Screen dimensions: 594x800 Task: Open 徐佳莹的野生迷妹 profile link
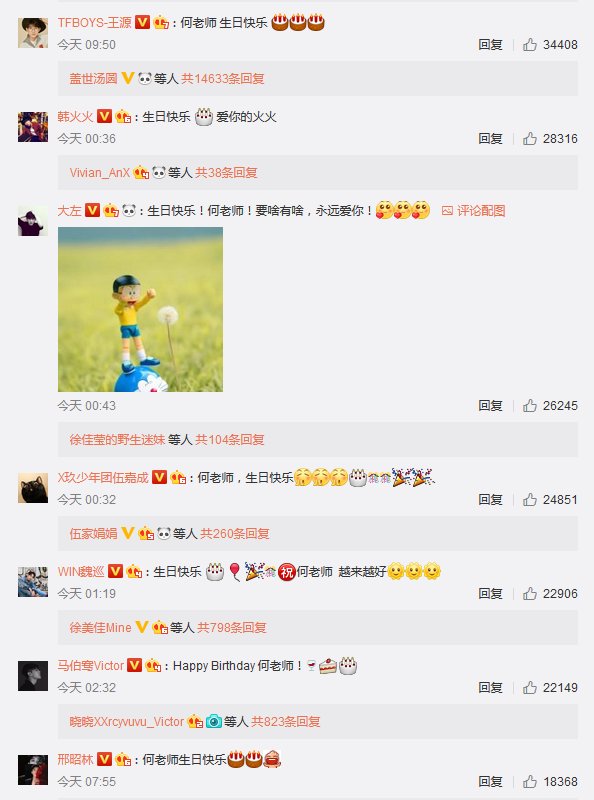pyautogui.click(x=117, y=439)
